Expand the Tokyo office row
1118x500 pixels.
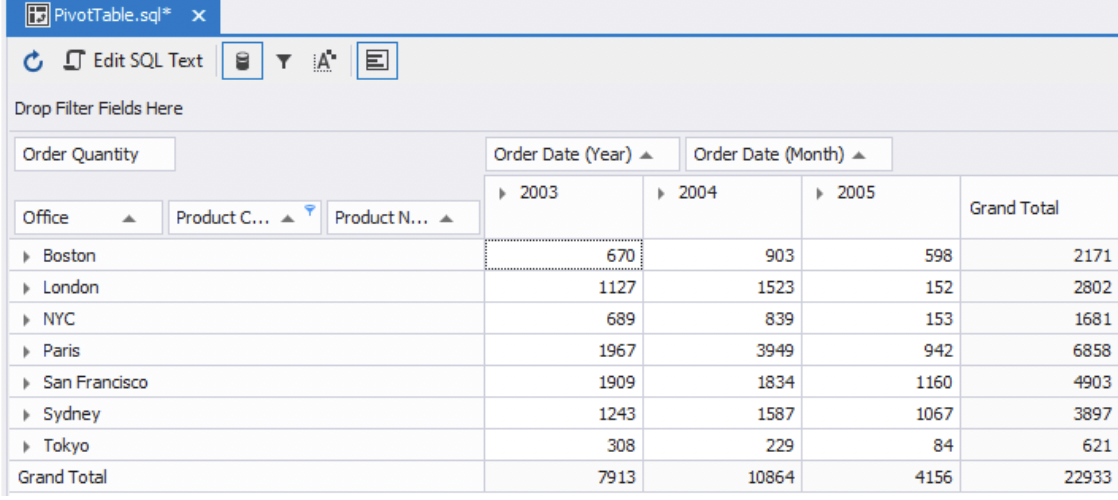28,446
